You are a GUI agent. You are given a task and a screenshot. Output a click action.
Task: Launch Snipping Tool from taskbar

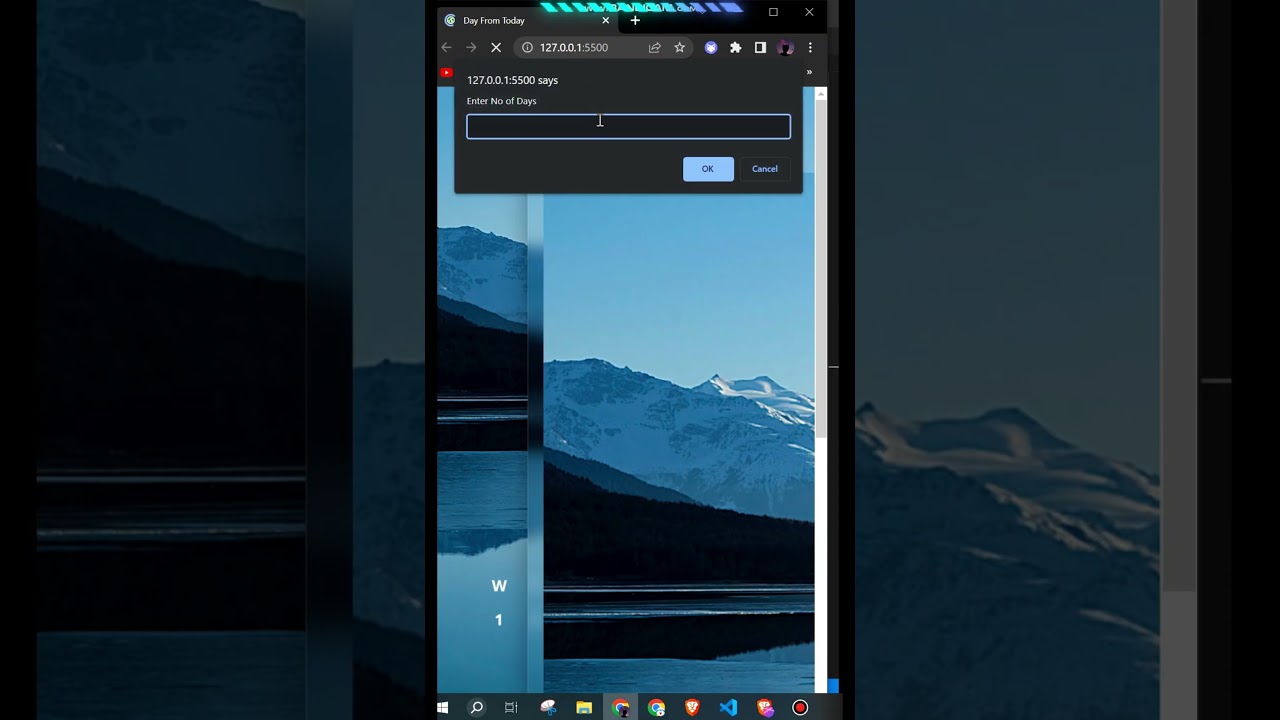tap(548, 708)
